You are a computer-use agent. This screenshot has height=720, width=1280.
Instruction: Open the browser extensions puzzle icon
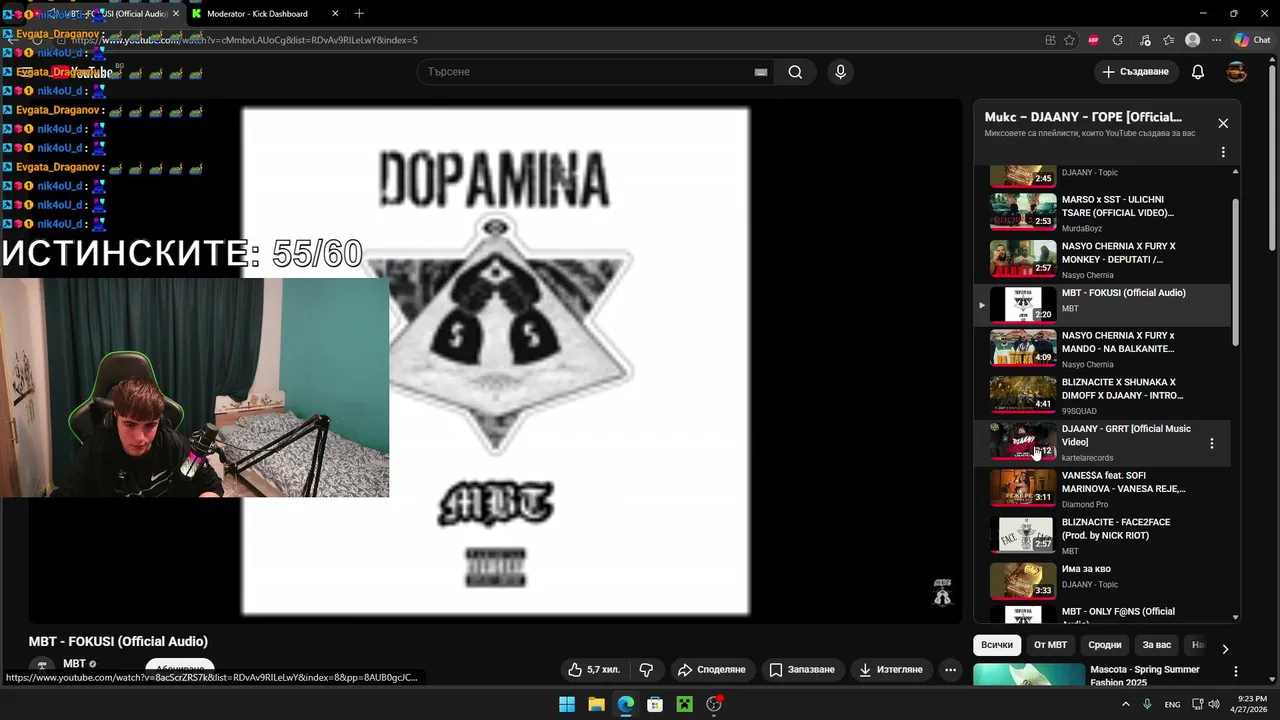1118,40
